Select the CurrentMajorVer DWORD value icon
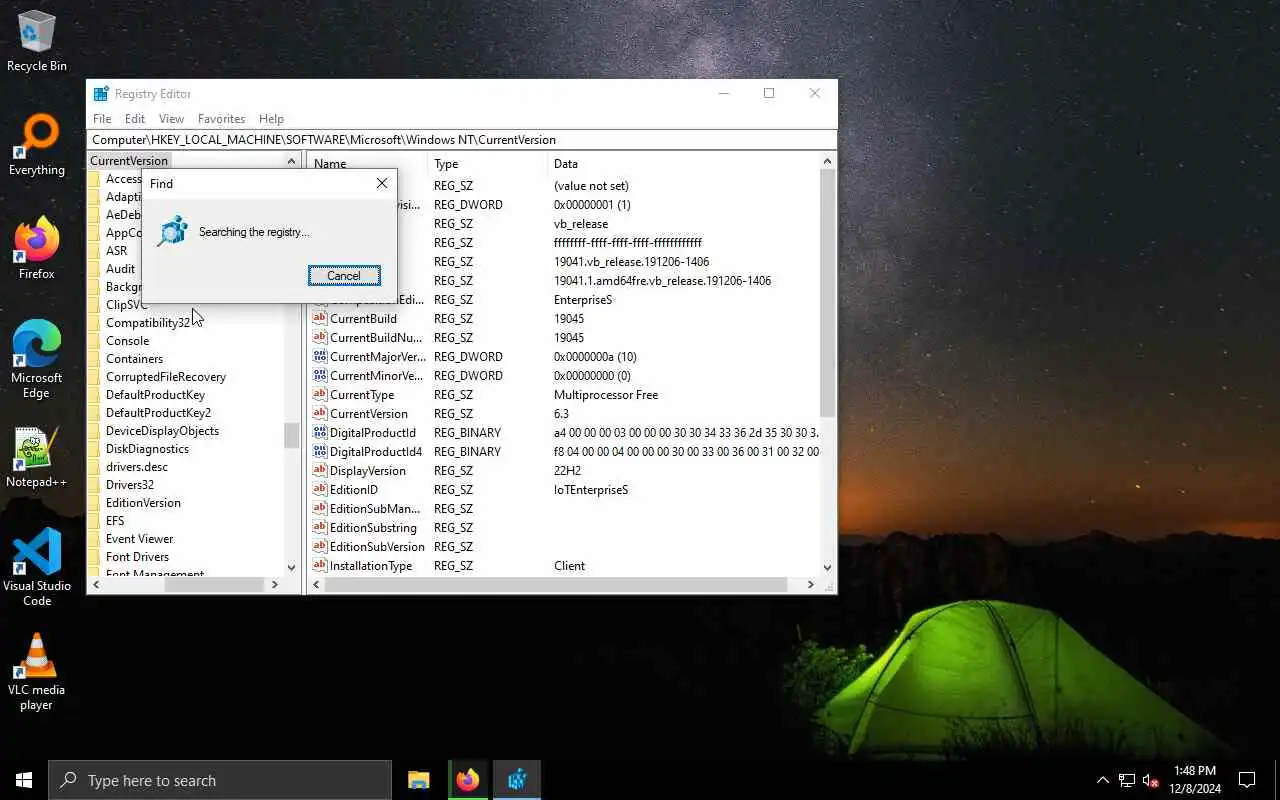Viewport: 1280px width, 800px height. coord(320,356)
